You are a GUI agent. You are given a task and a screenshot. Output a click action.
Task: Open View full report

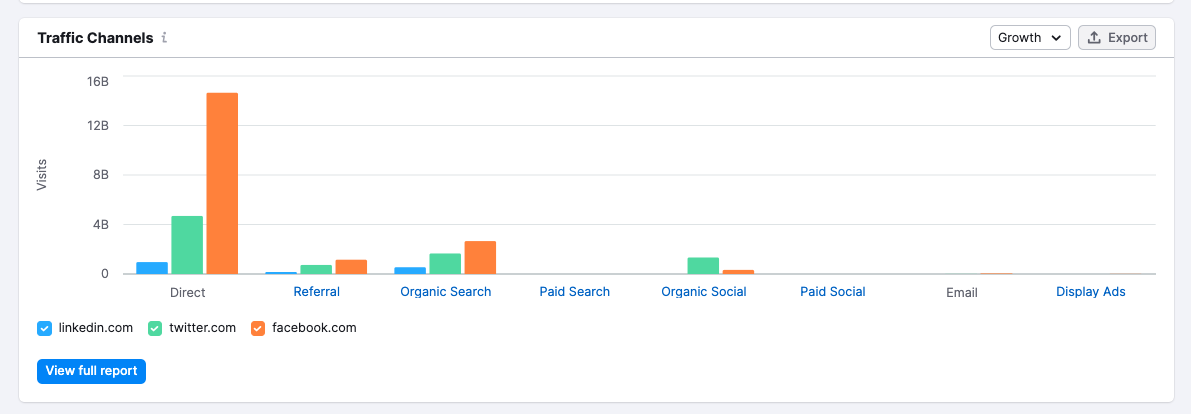[91, 371]
